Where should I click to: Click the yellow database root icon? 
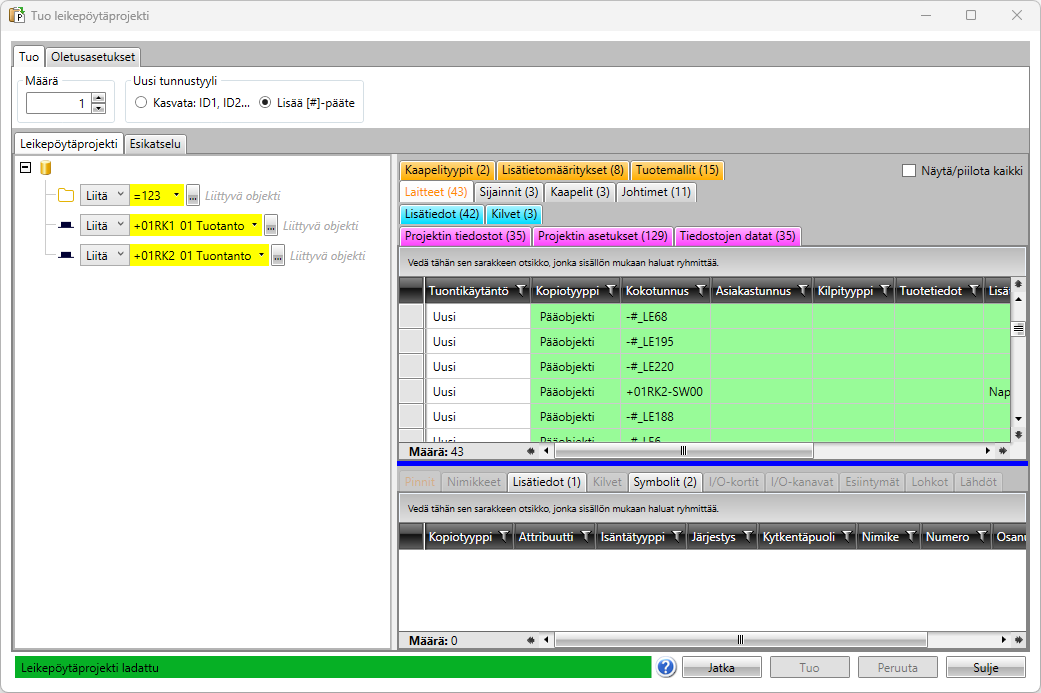pos(45,169)
